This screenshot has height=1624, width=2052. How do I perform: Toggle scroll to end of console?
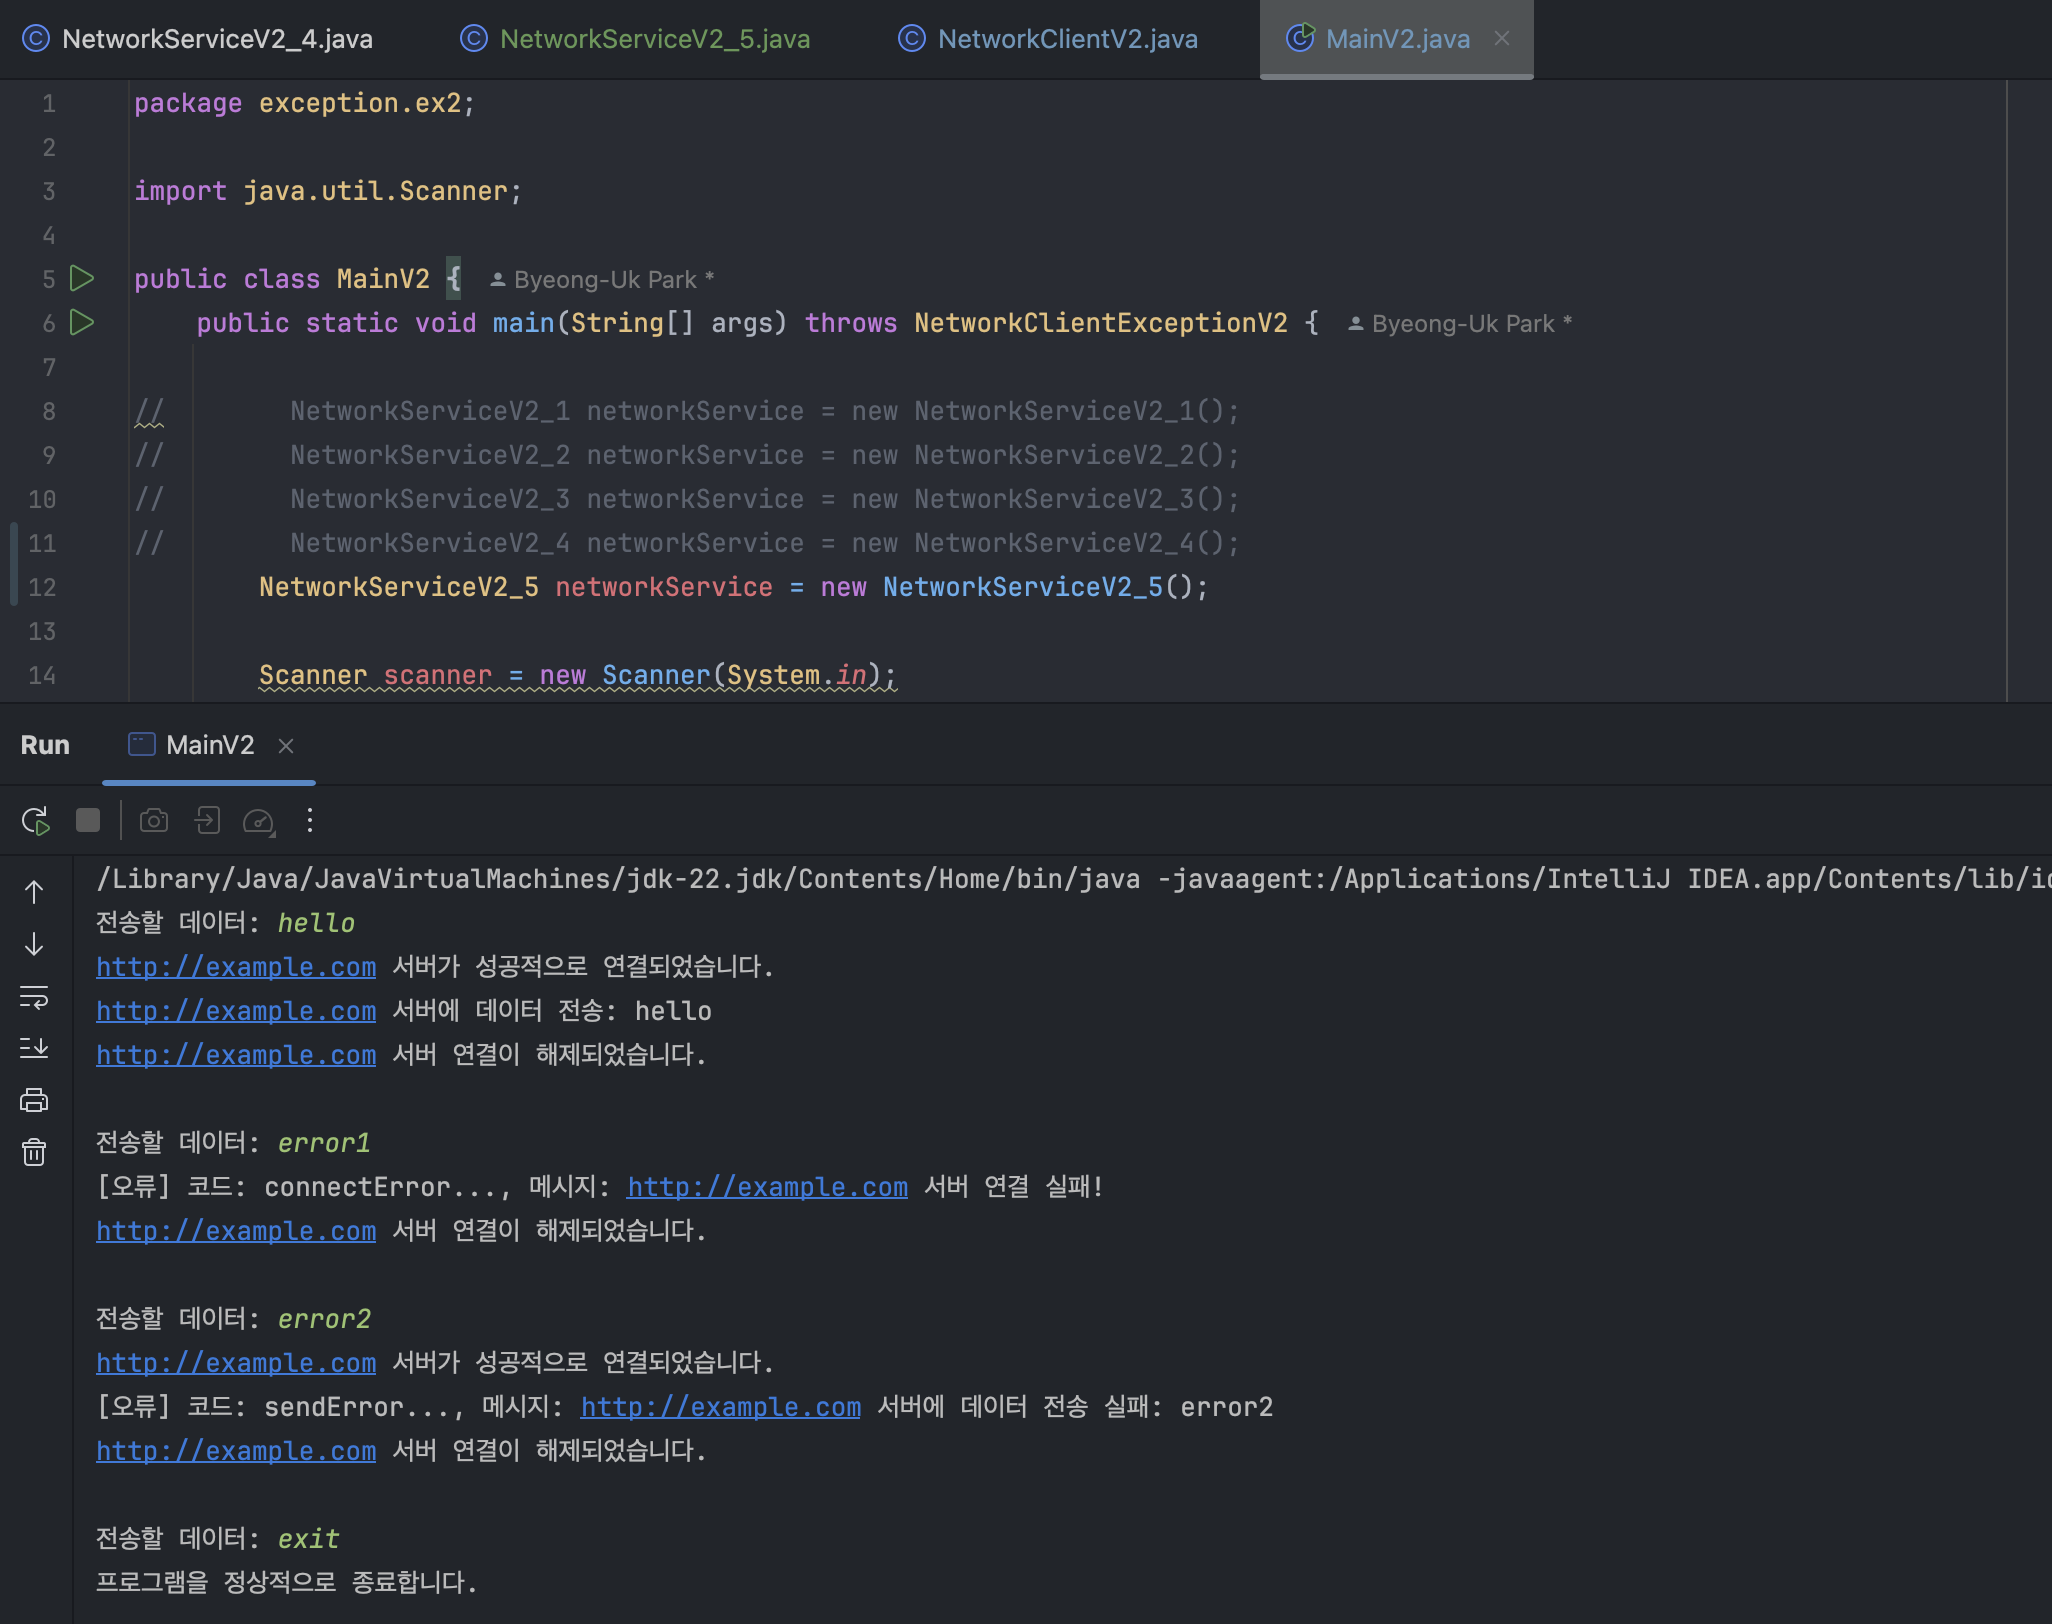34,1048
